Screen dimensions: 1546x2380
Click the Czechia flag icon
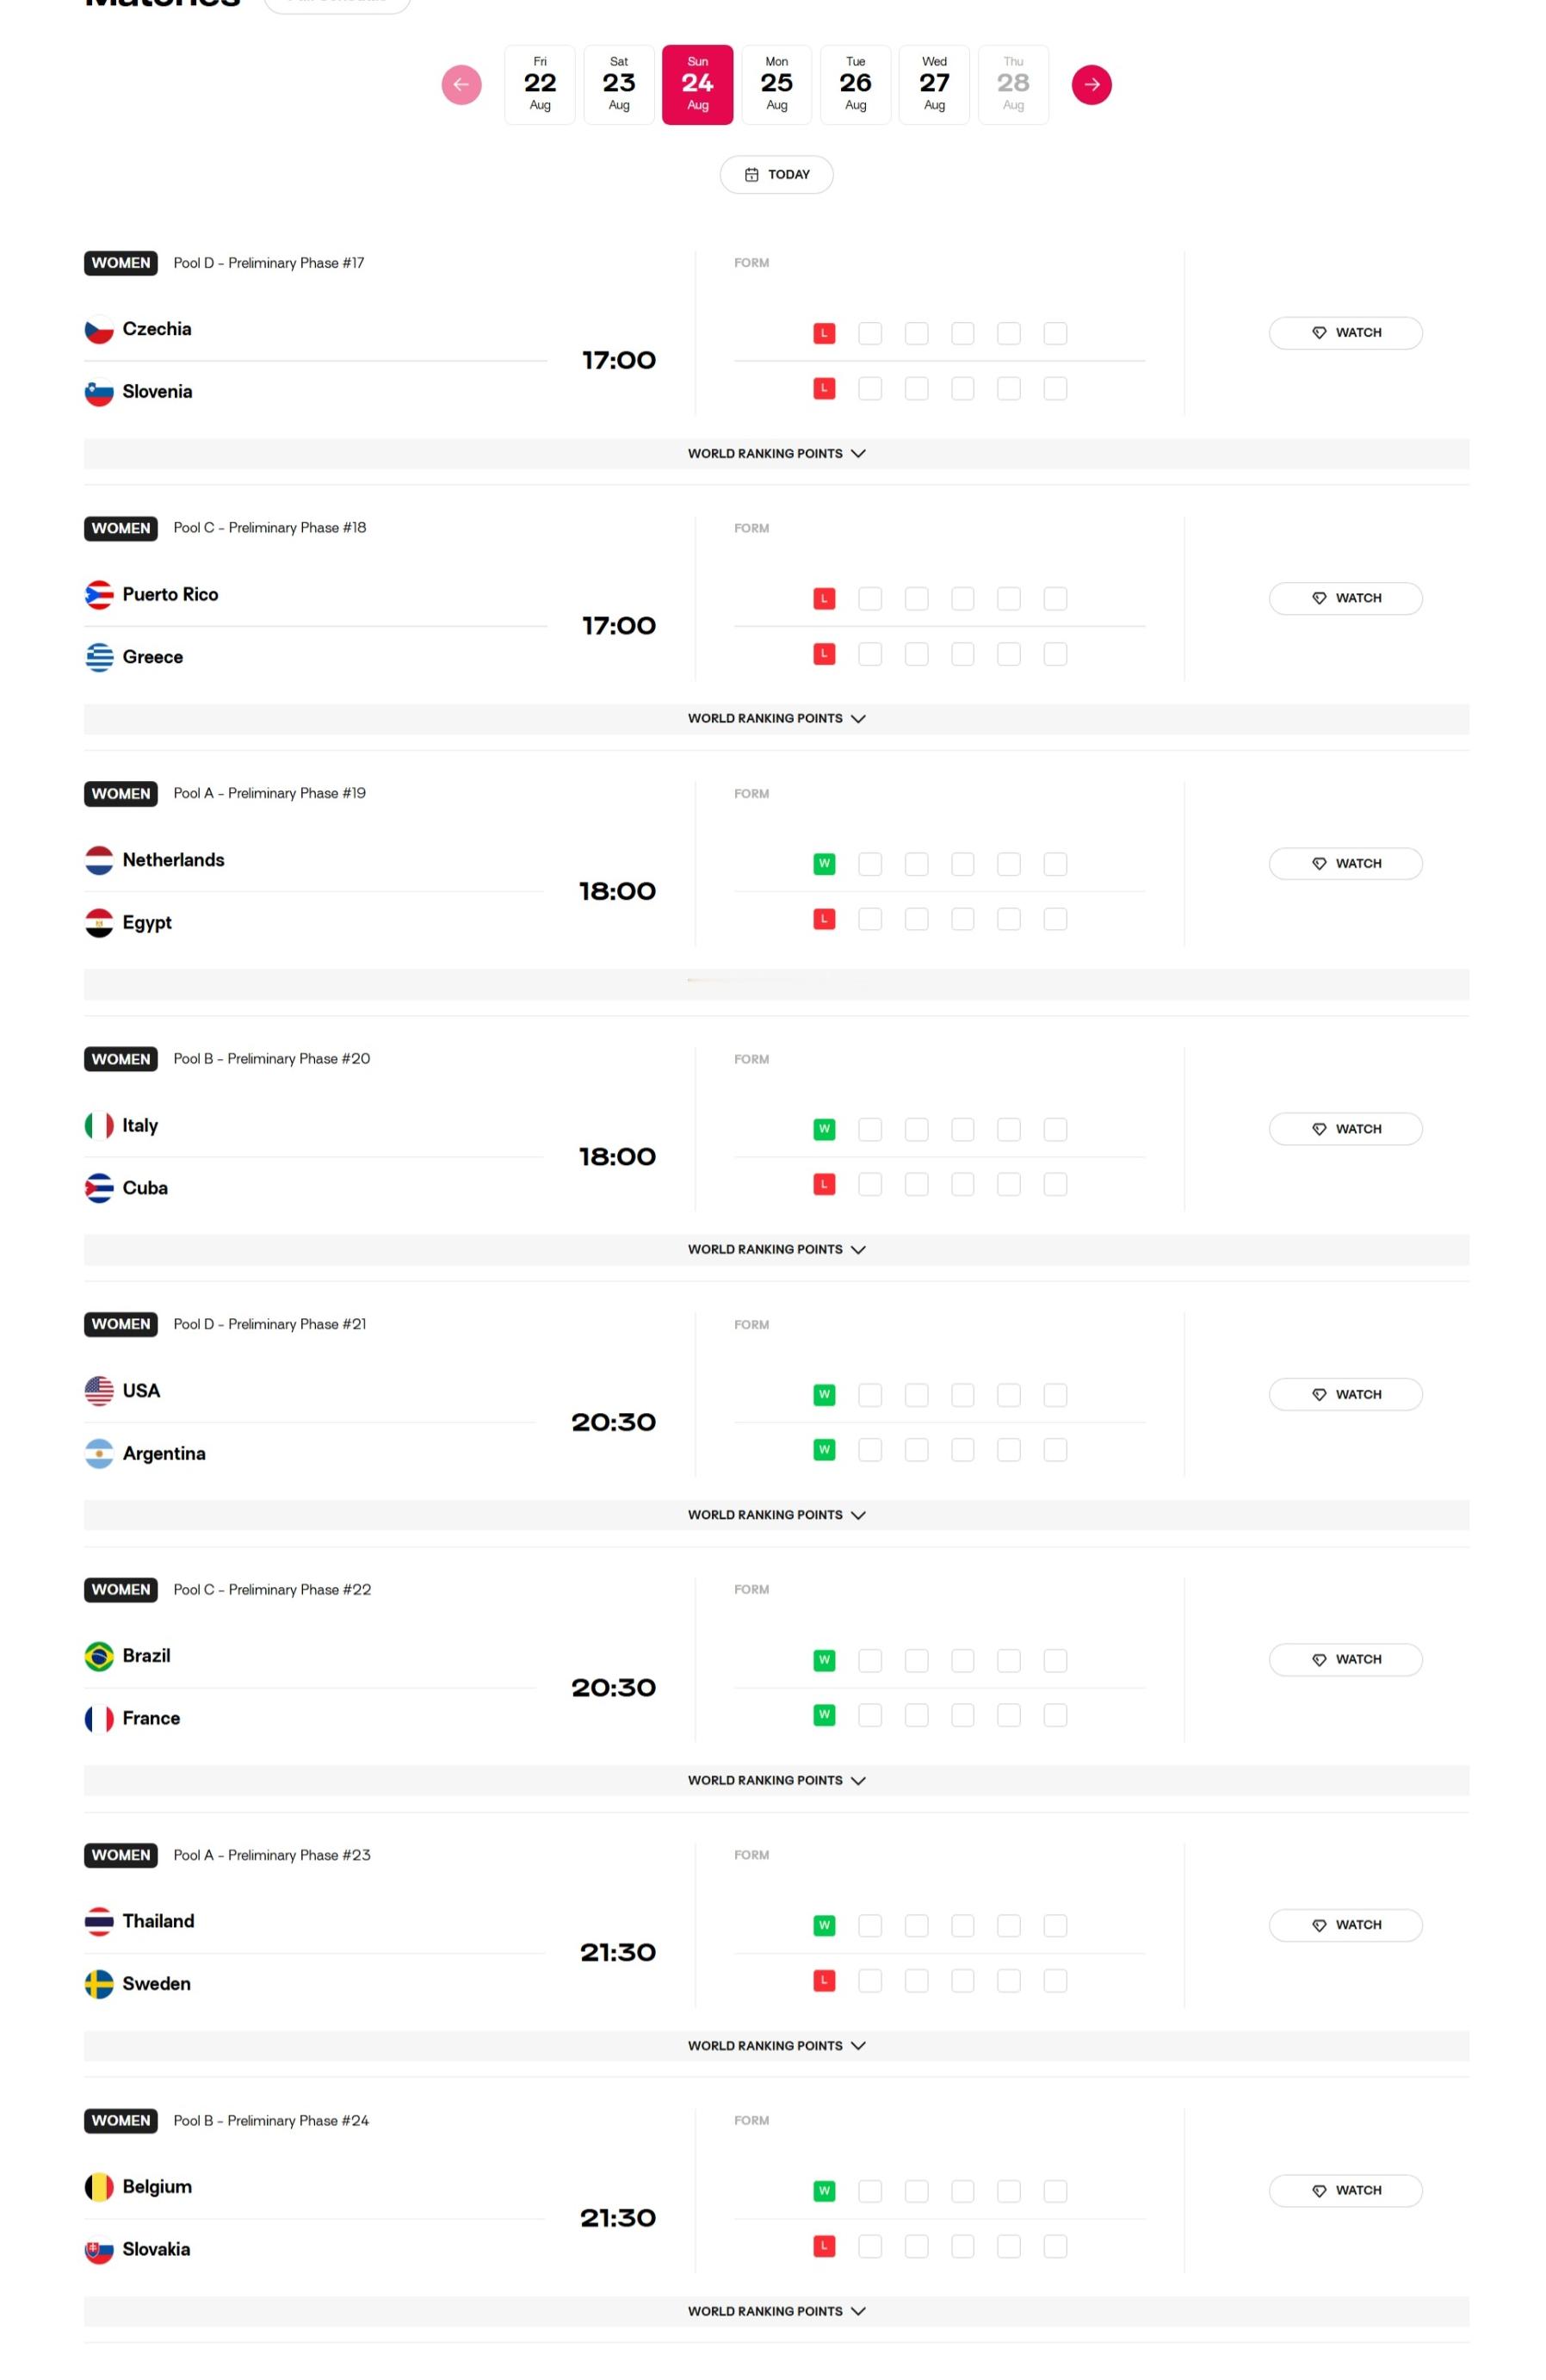99,330
